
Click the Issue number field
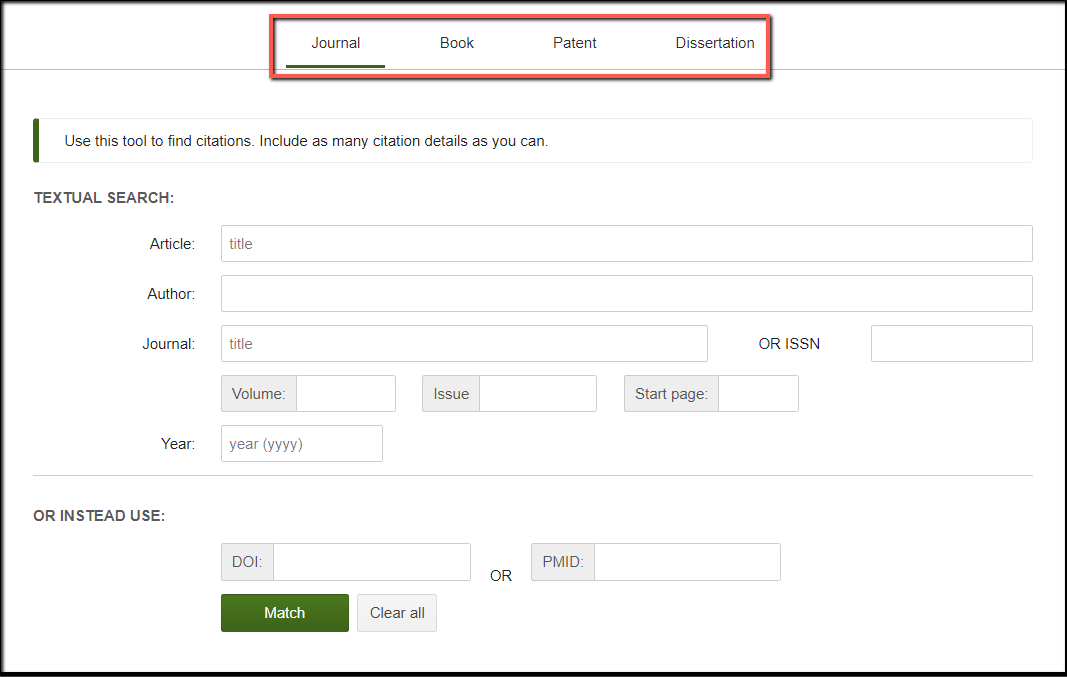[x=538, y=393]
